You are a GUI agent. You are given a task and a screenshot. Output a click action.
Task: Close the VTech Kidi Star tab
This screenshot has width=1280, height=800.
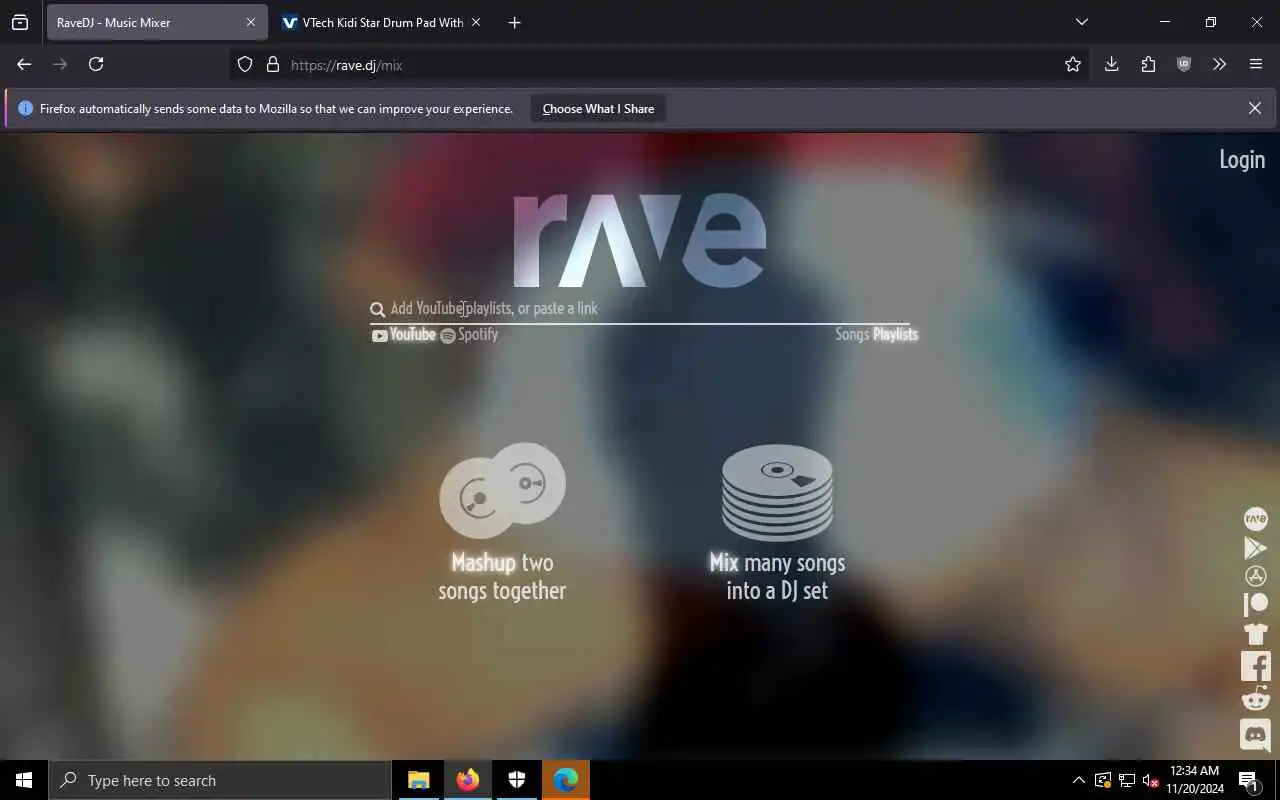(475, 22)
